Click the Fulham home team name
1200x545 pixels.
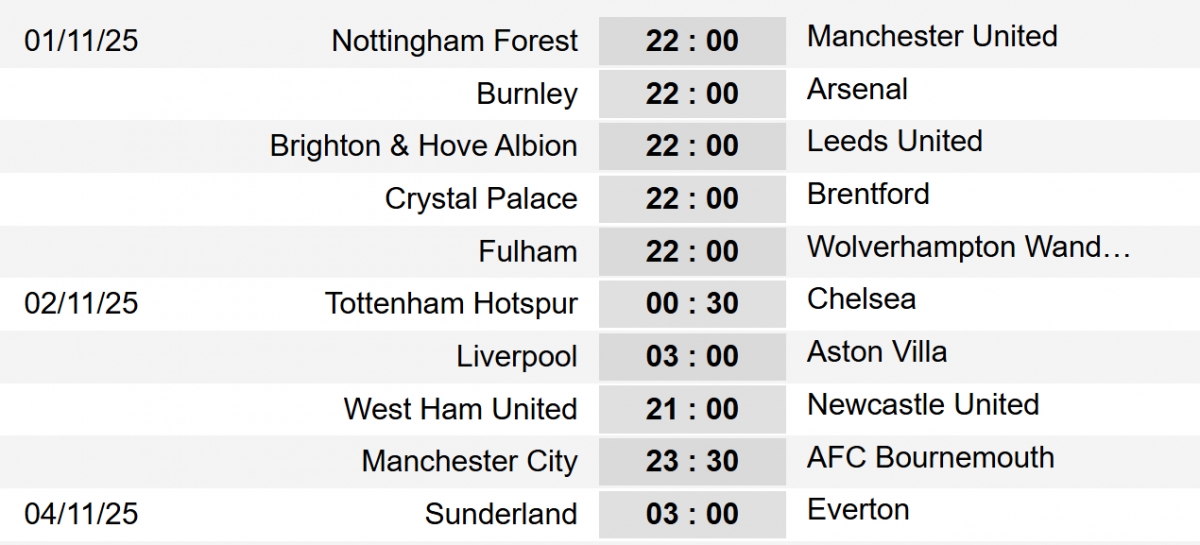(x=528, y=251)
